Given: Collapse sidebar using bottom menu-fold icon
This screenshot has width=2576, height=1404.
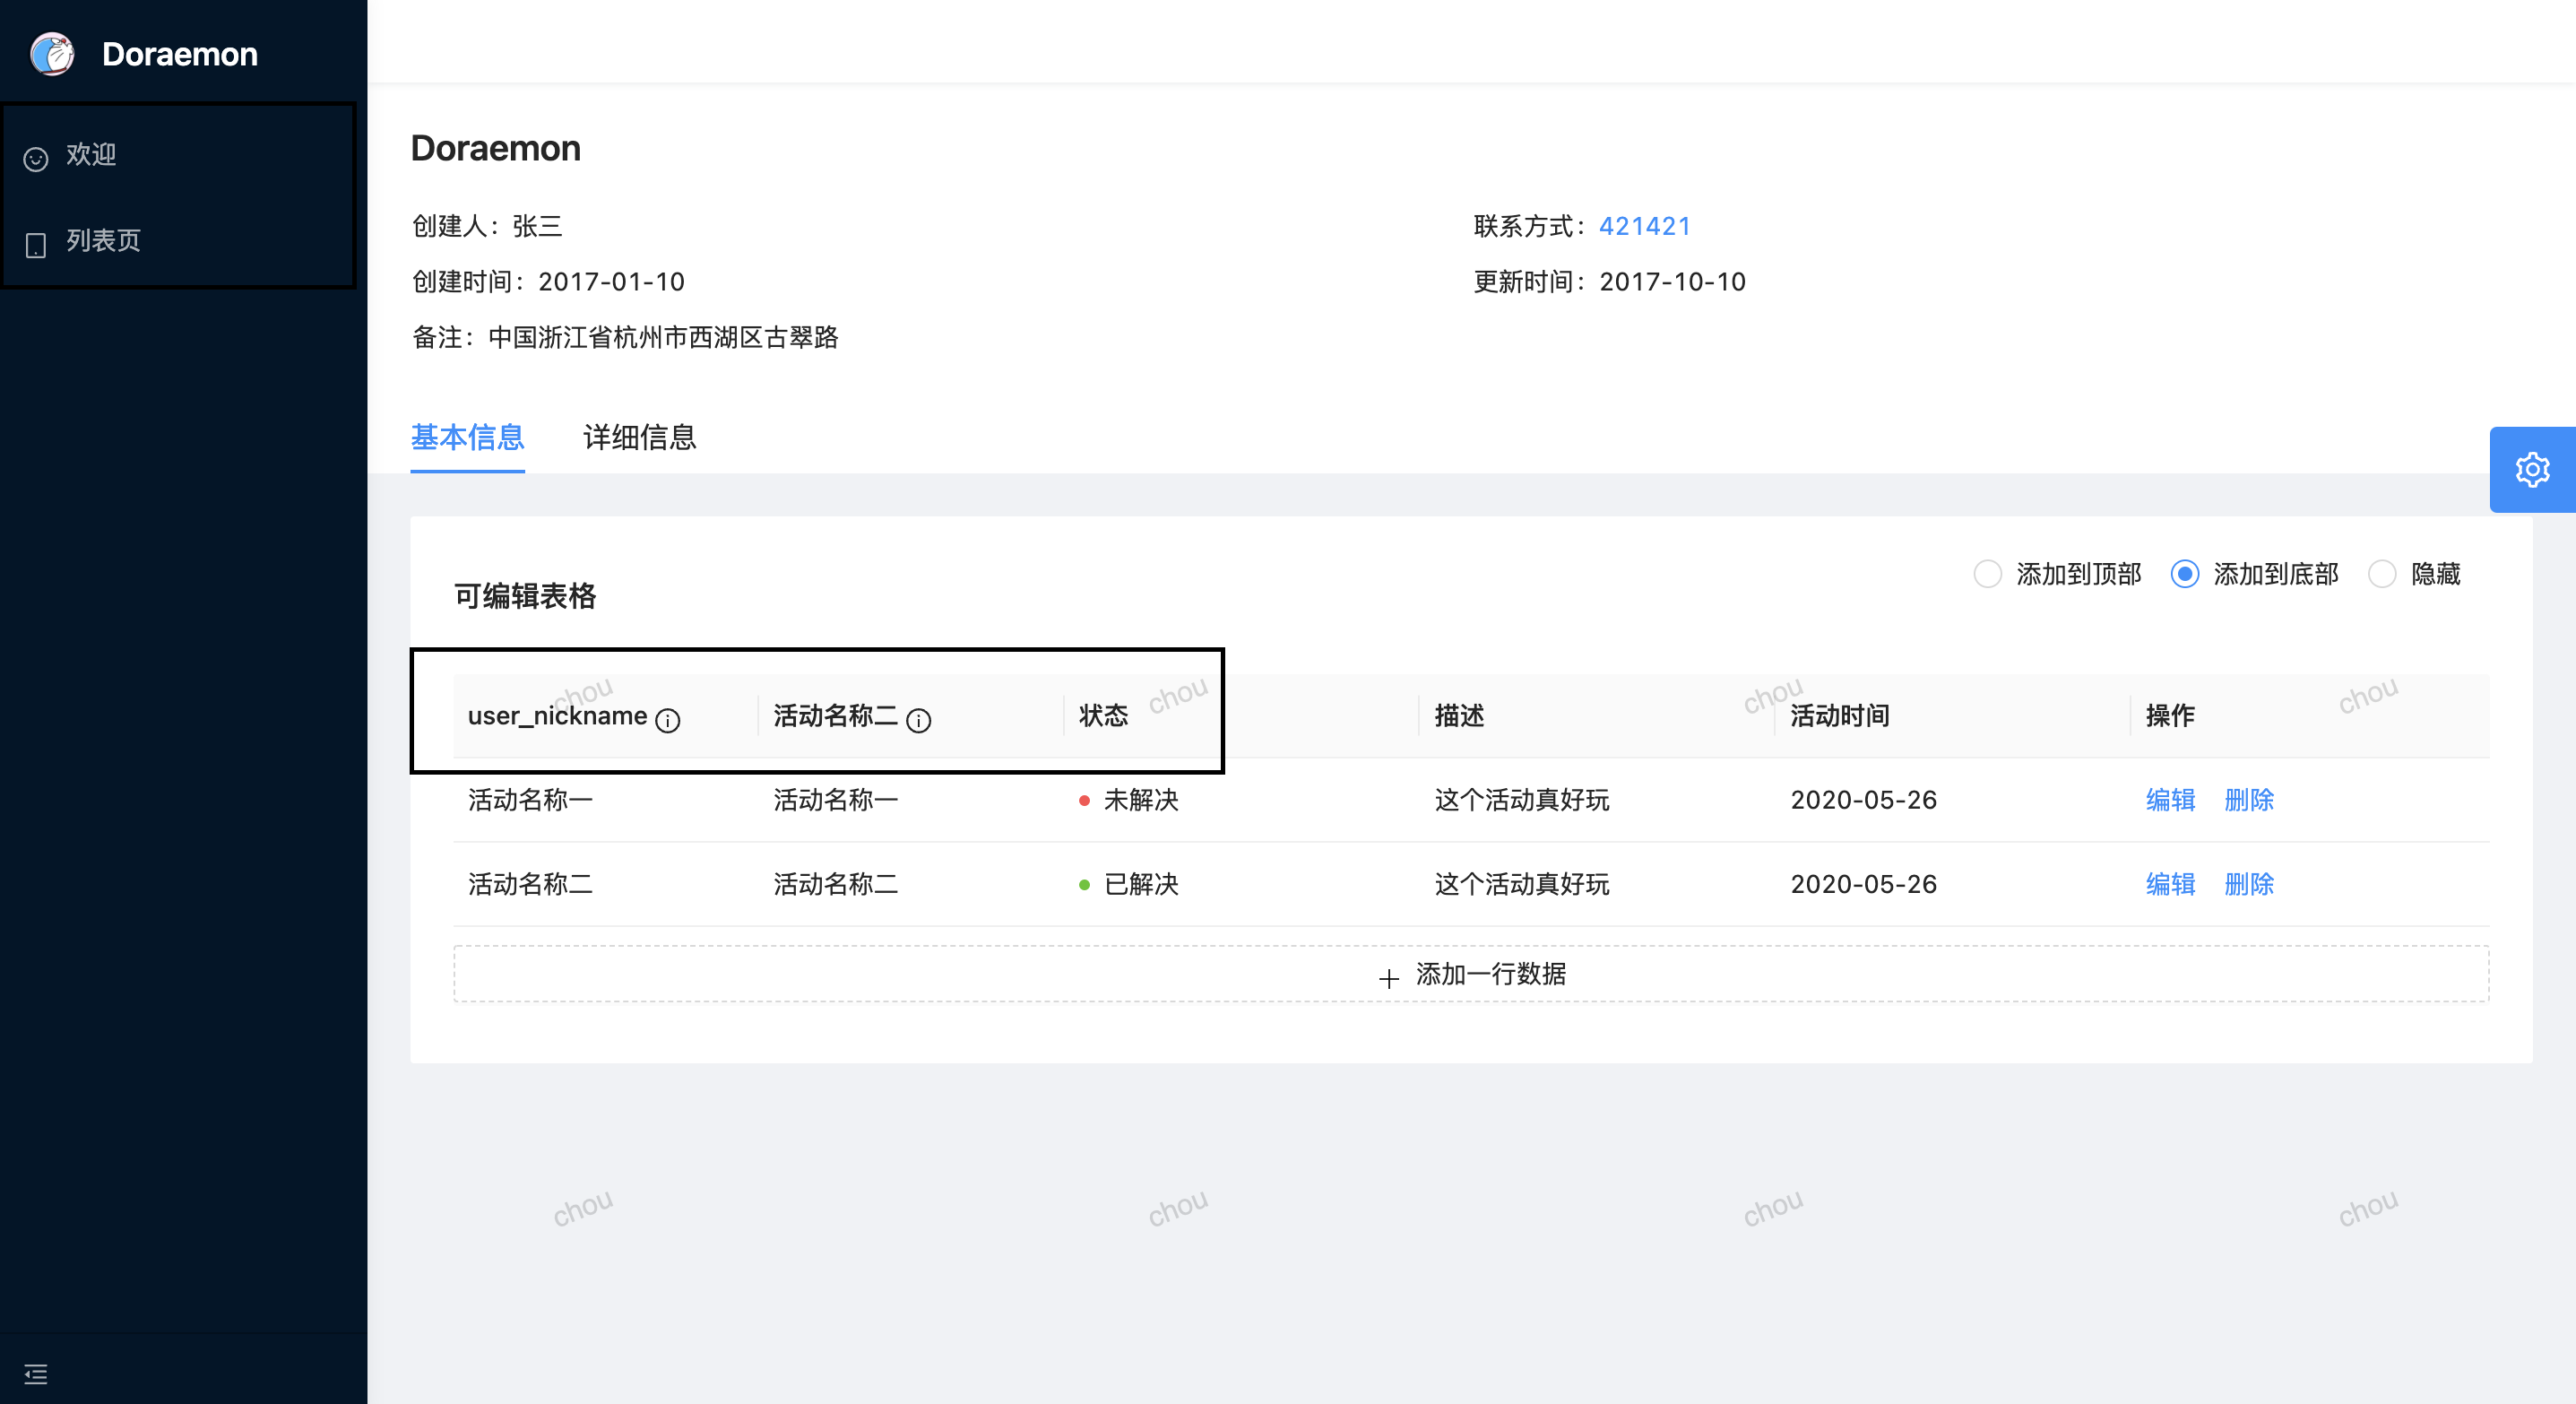Looking at the screenshot, I should (36, 1374).
